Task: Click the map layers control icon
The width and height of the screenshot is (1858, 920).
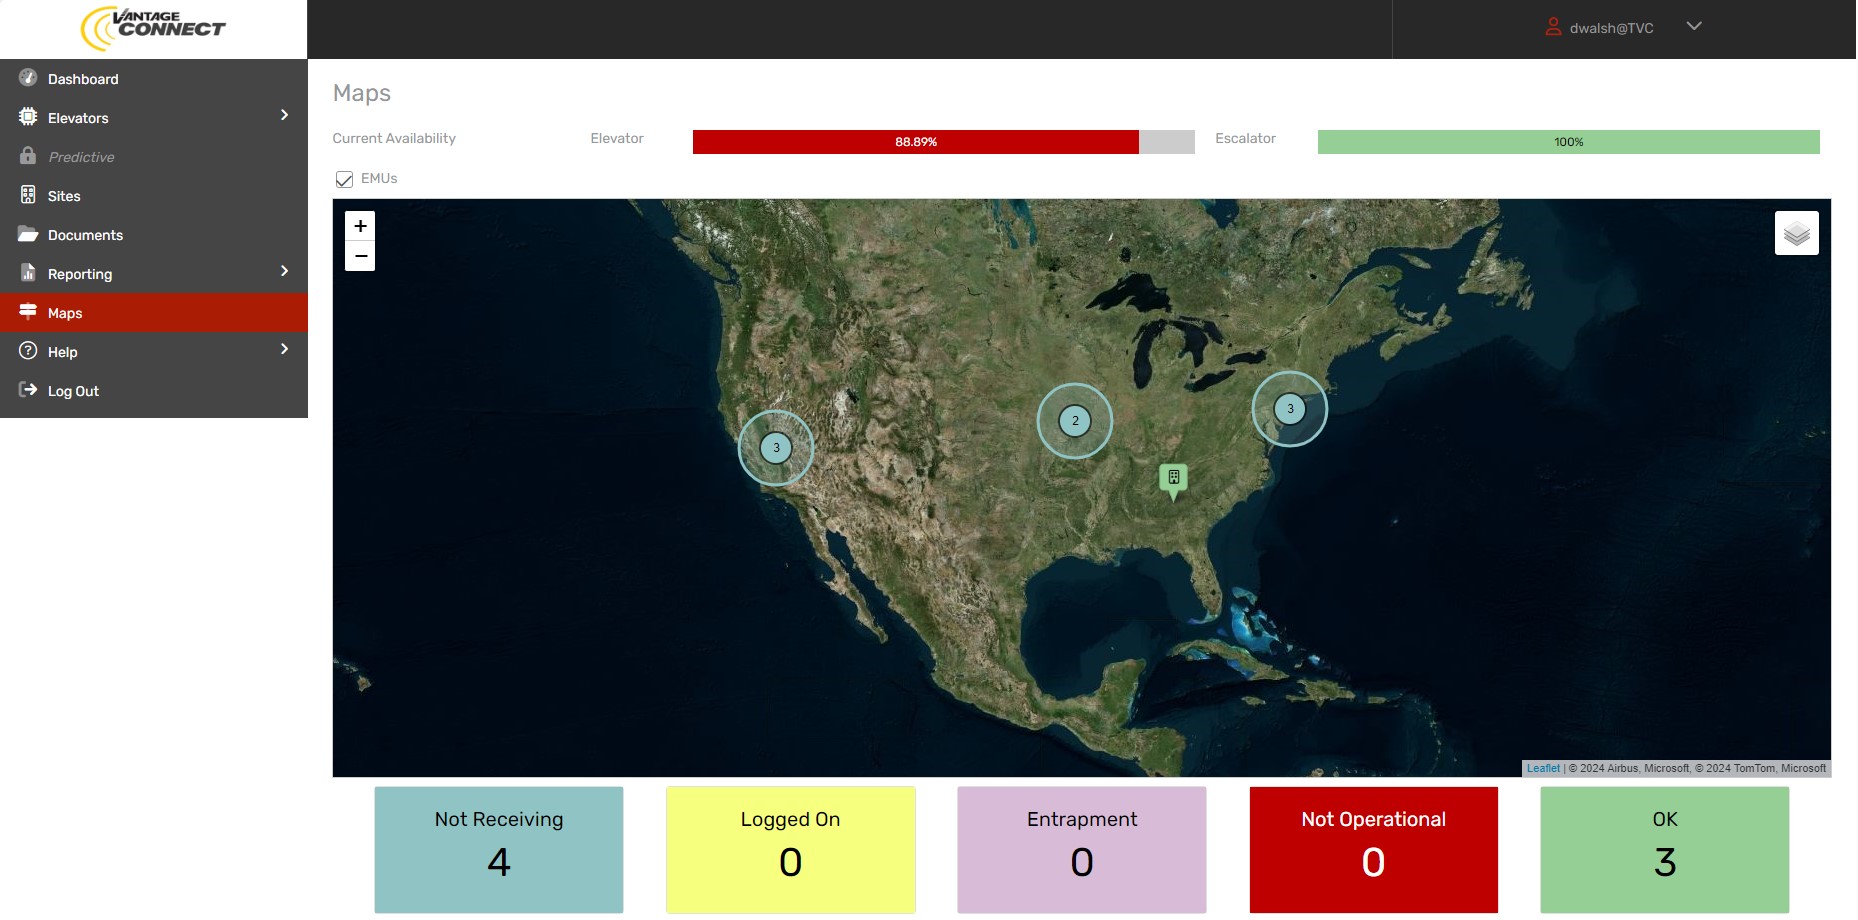Action: (x=1796, y=233)
